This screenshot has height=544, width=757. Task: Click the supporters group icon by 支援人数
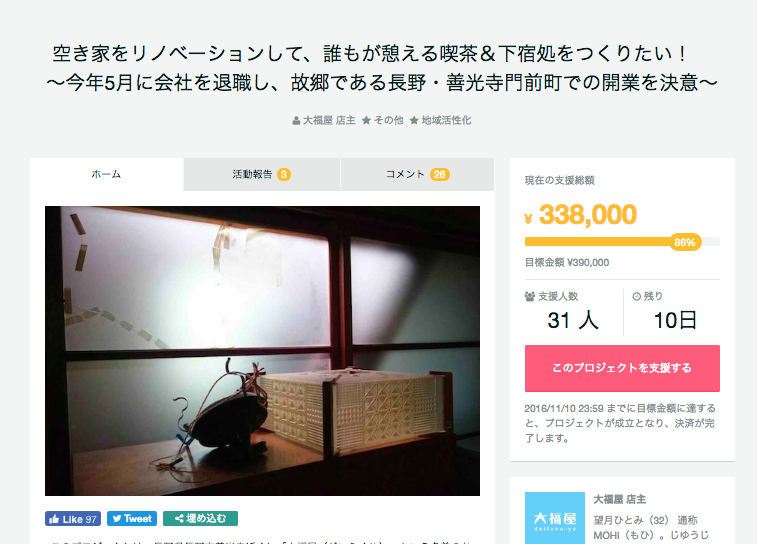(x=530, y=296)
